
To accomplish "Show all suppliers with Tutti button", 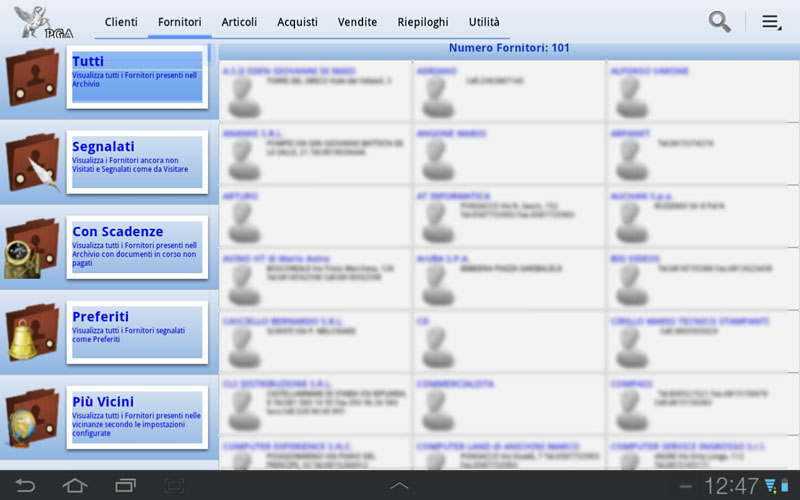I will click(137, 77).
